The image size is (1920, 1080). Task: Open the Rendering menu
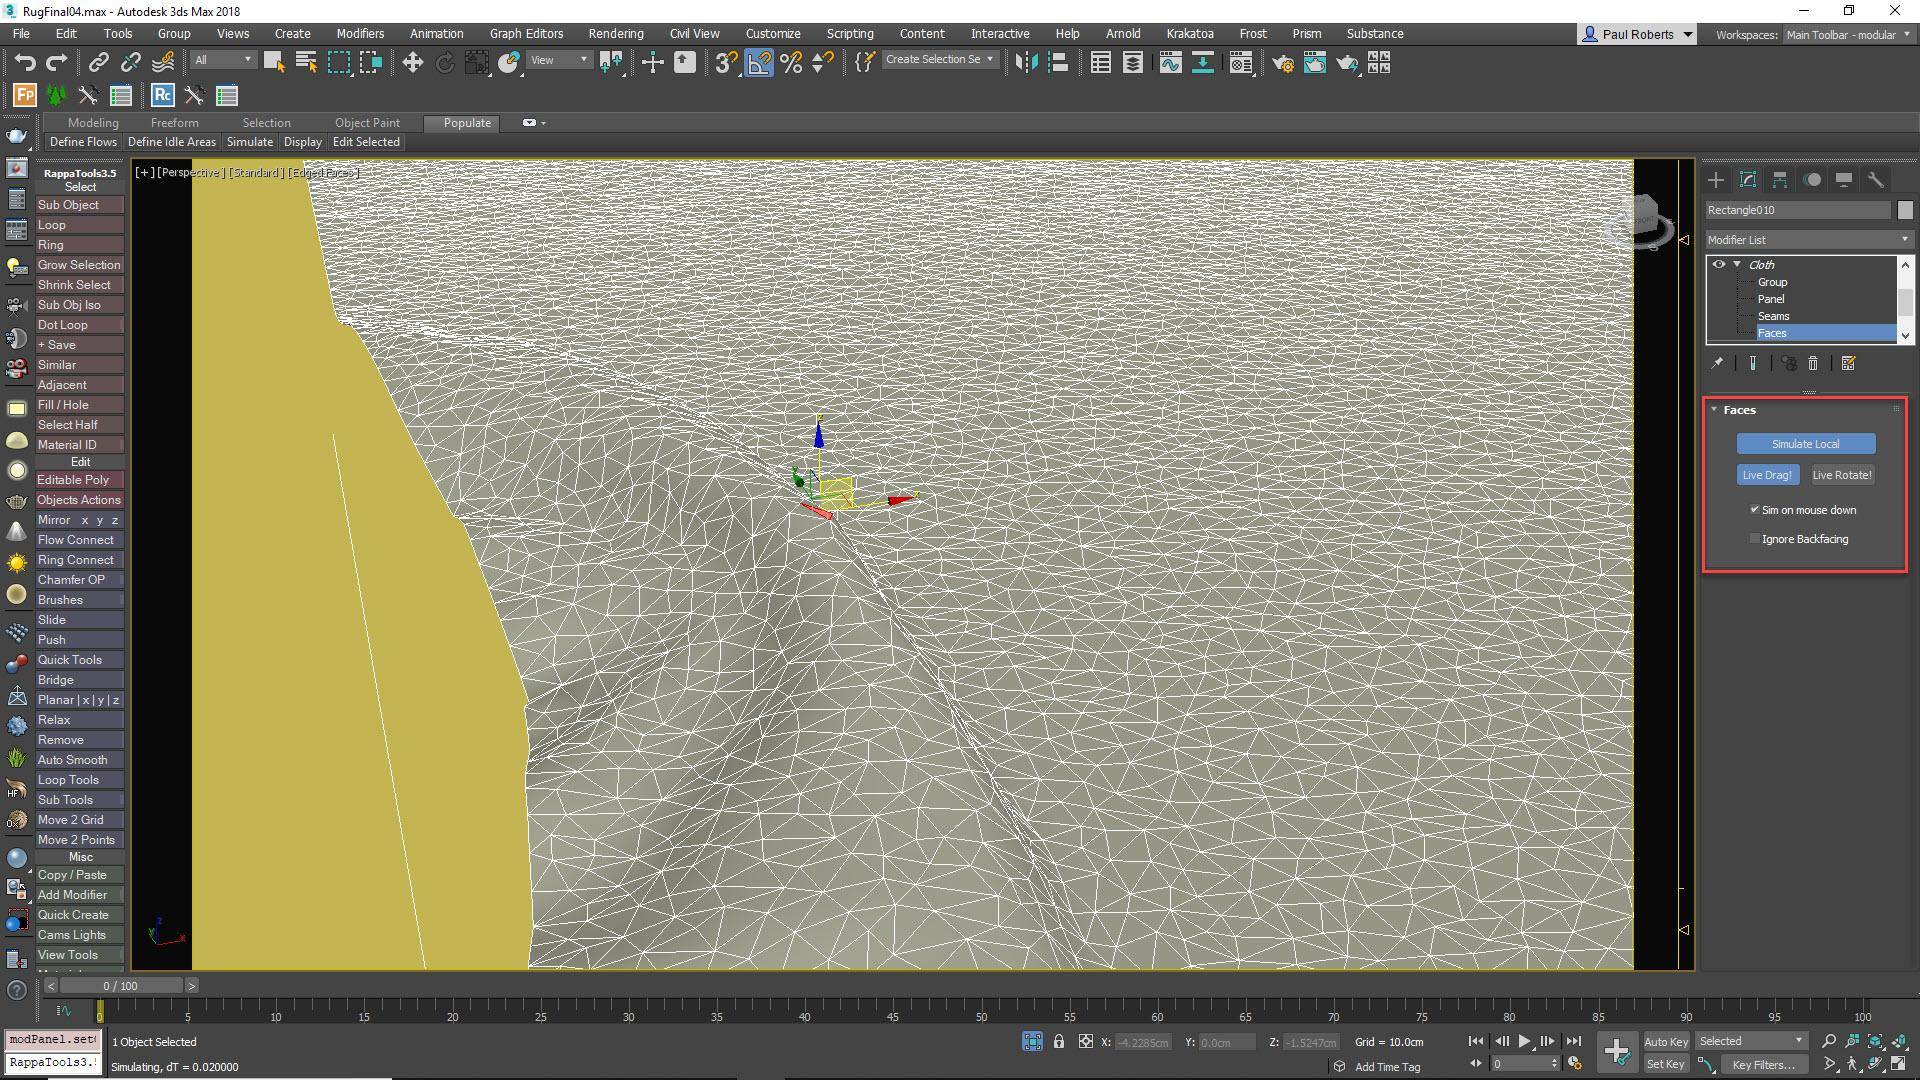click(615, 33)
